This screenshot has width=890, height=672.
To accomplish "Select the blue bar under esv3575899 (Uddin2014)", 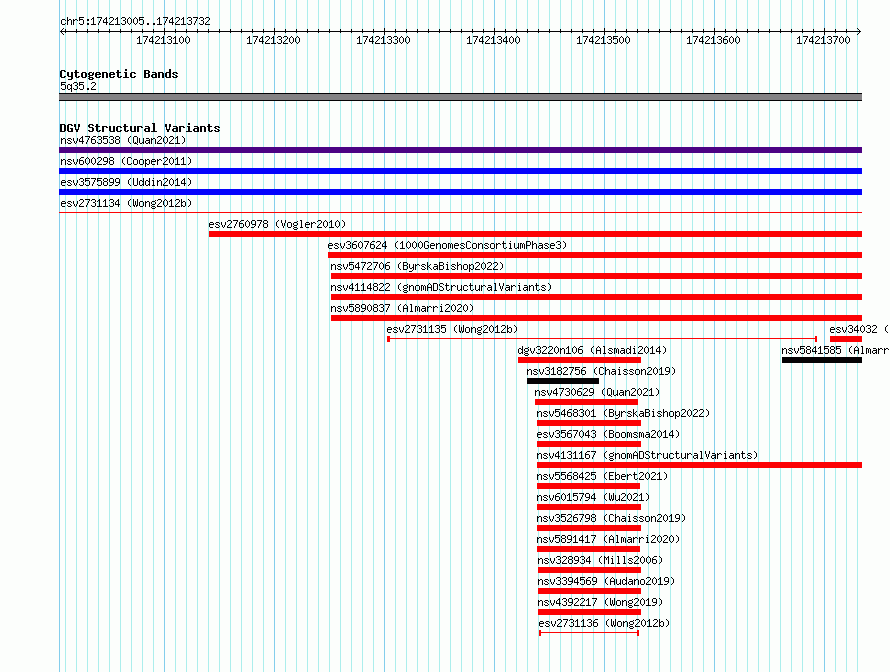I will [460, 192].
